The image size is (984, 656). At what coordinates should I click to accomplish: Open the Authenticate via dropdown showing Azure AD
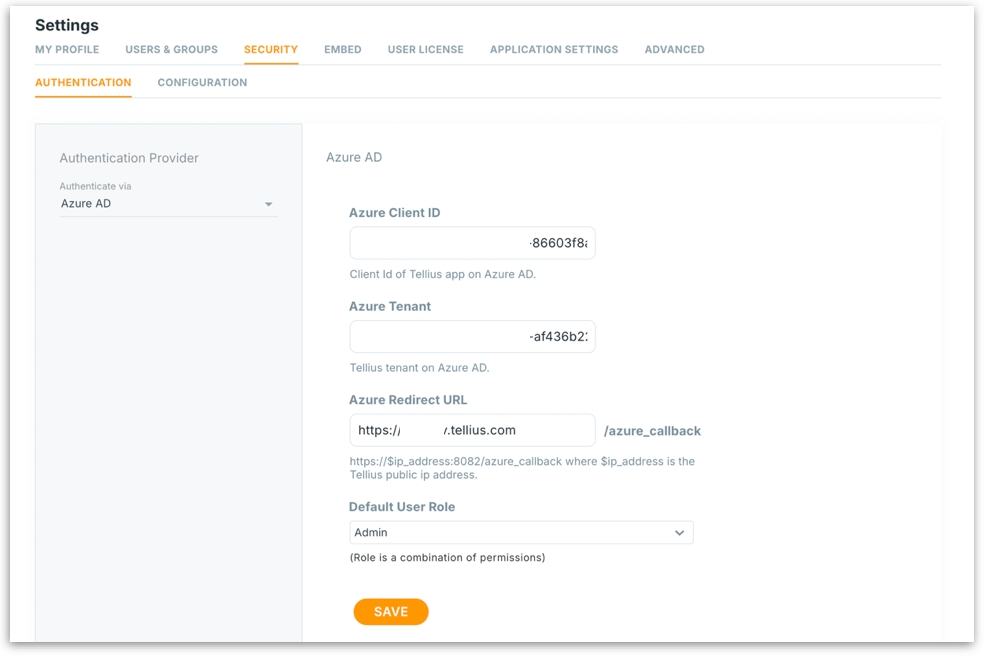[x=160, y=204]
